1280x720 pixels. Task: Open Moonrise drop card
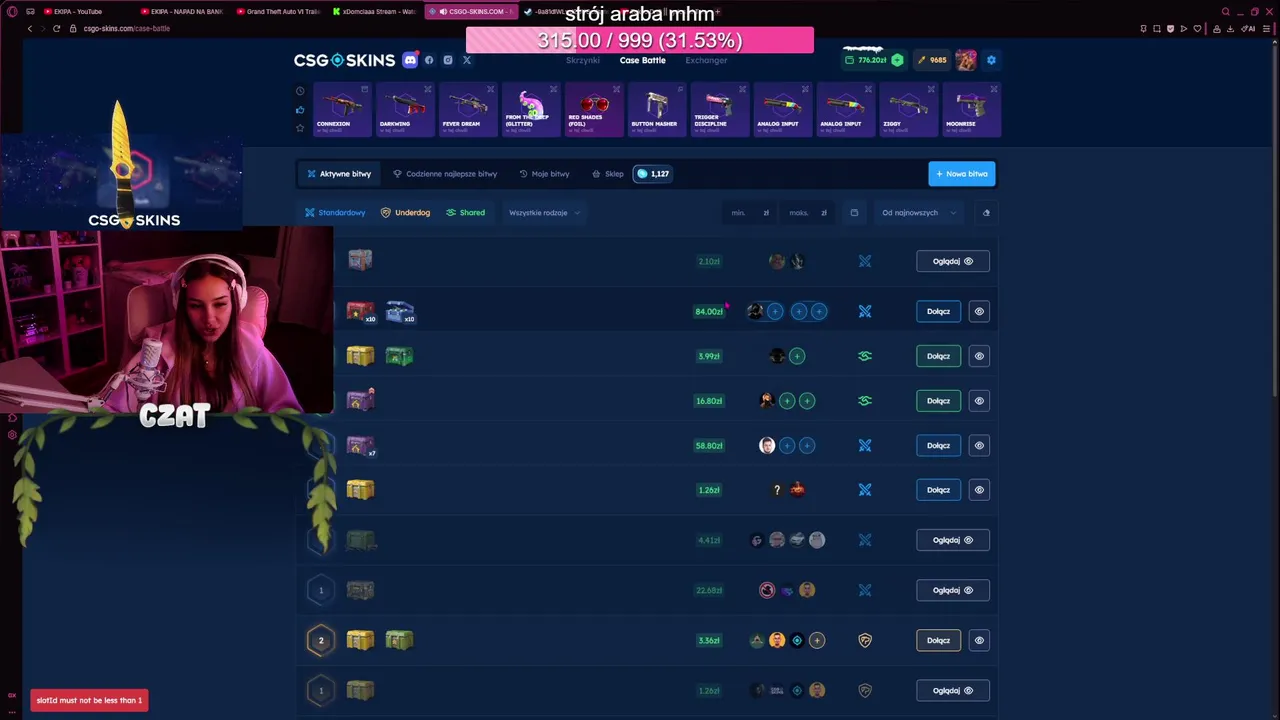click(x=971, y=109)
